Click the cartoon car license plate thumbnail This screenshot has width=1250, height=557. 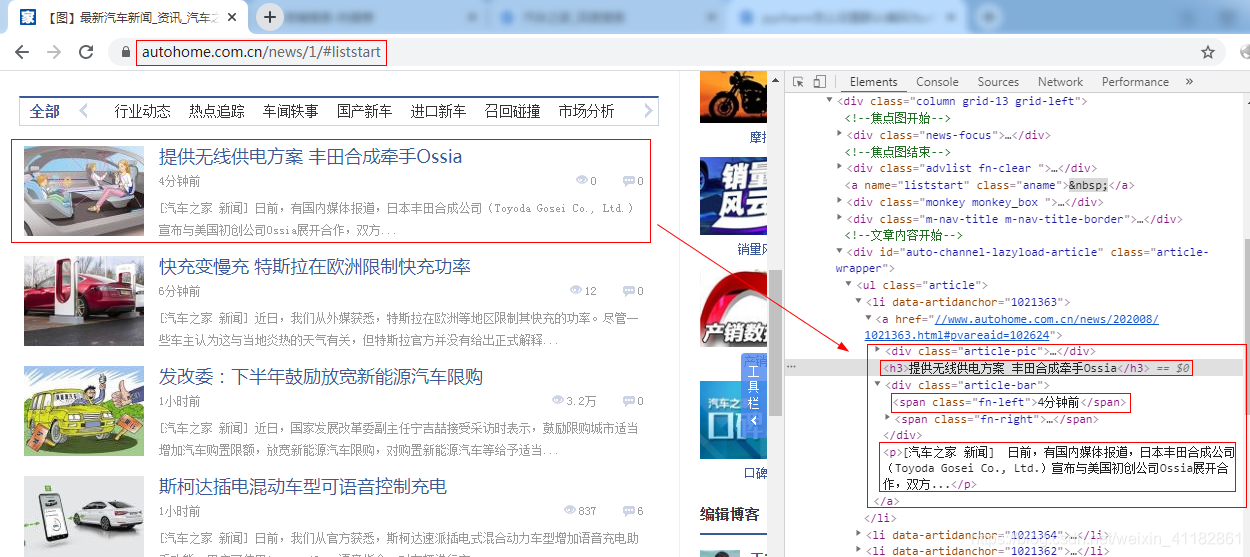click(84, 411)
